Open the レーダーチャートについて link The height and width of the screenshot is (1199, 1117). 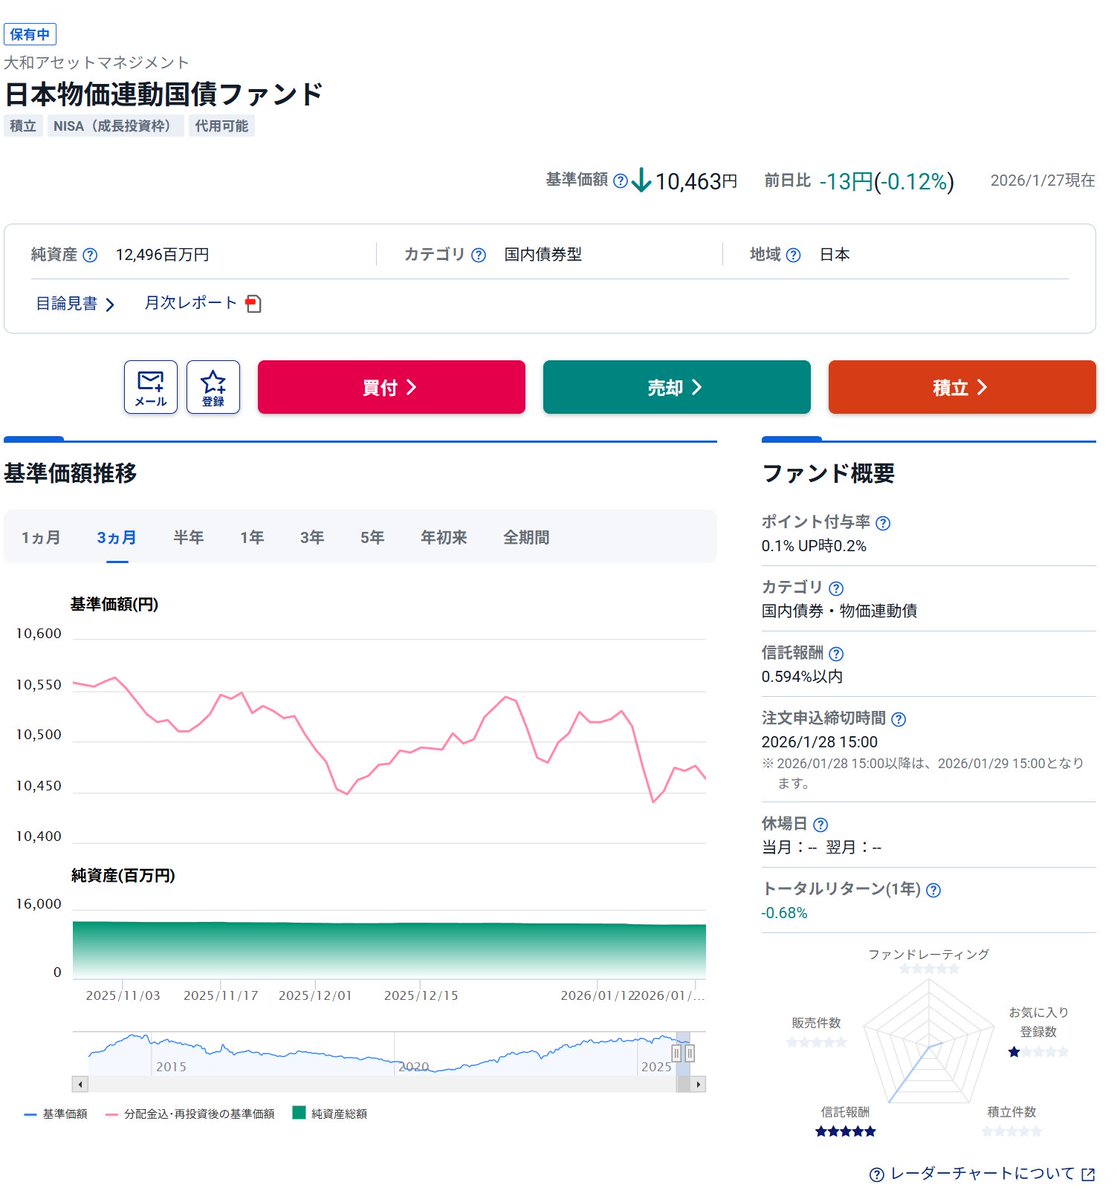[x=985, y=1174]
